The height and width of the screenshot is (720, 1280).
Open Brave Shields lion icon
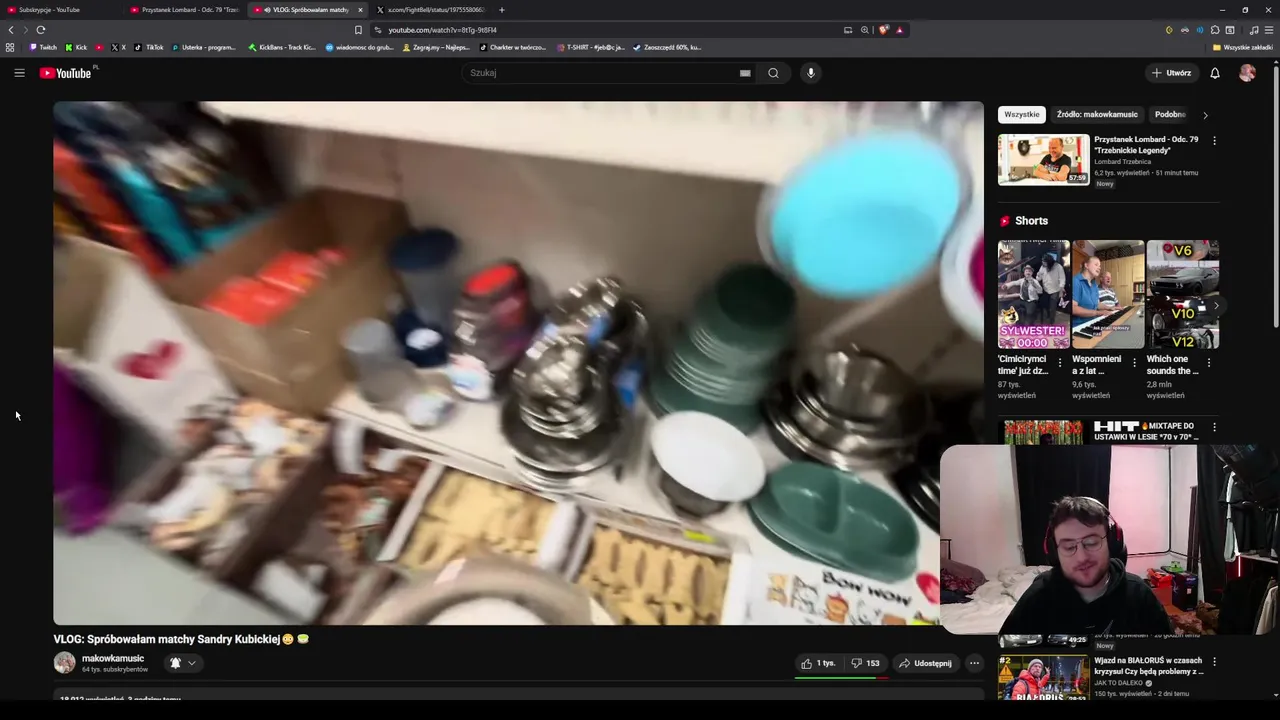[883, 30]
